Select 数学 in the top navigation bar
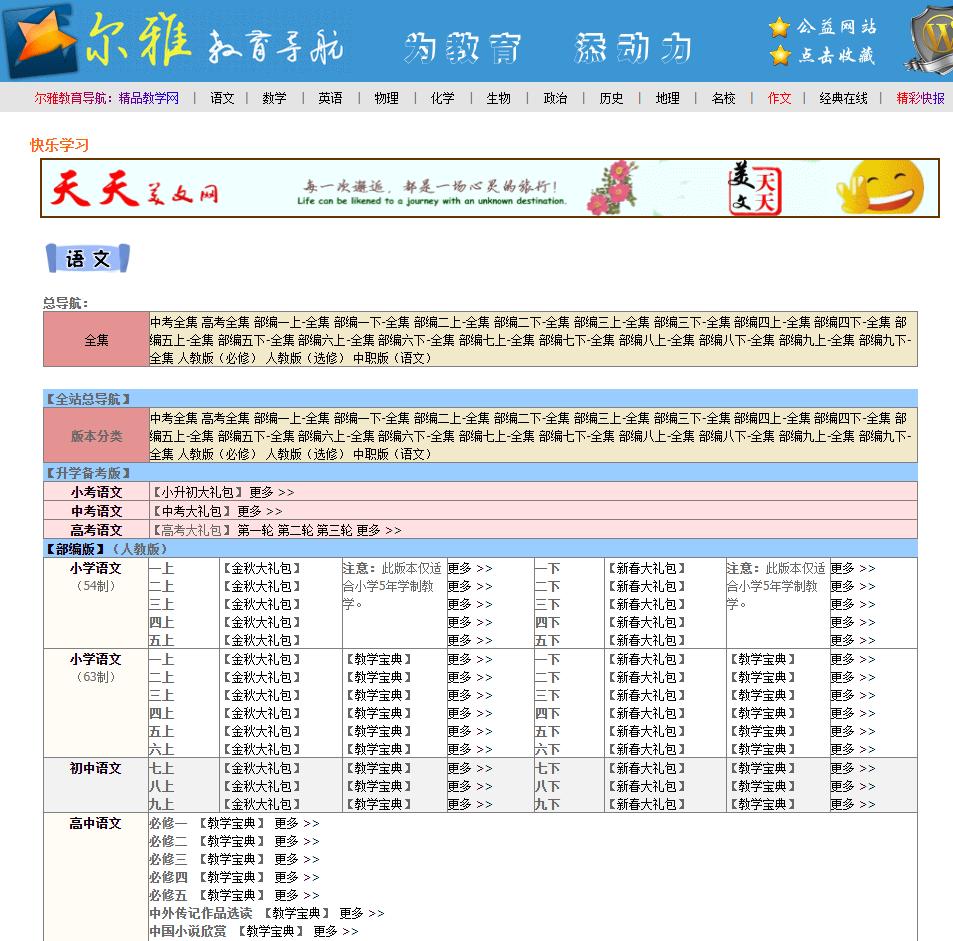953x941 pixels. pyautogui.click(x=275, y=99)
